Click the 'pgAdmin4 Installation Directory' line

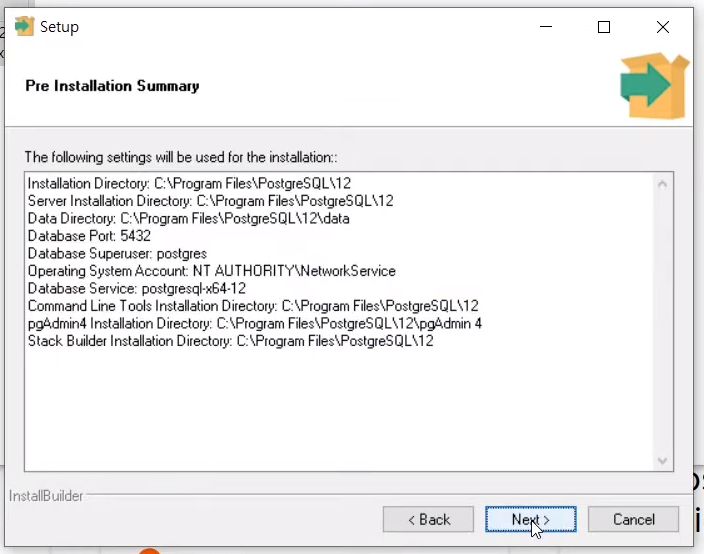255,323
